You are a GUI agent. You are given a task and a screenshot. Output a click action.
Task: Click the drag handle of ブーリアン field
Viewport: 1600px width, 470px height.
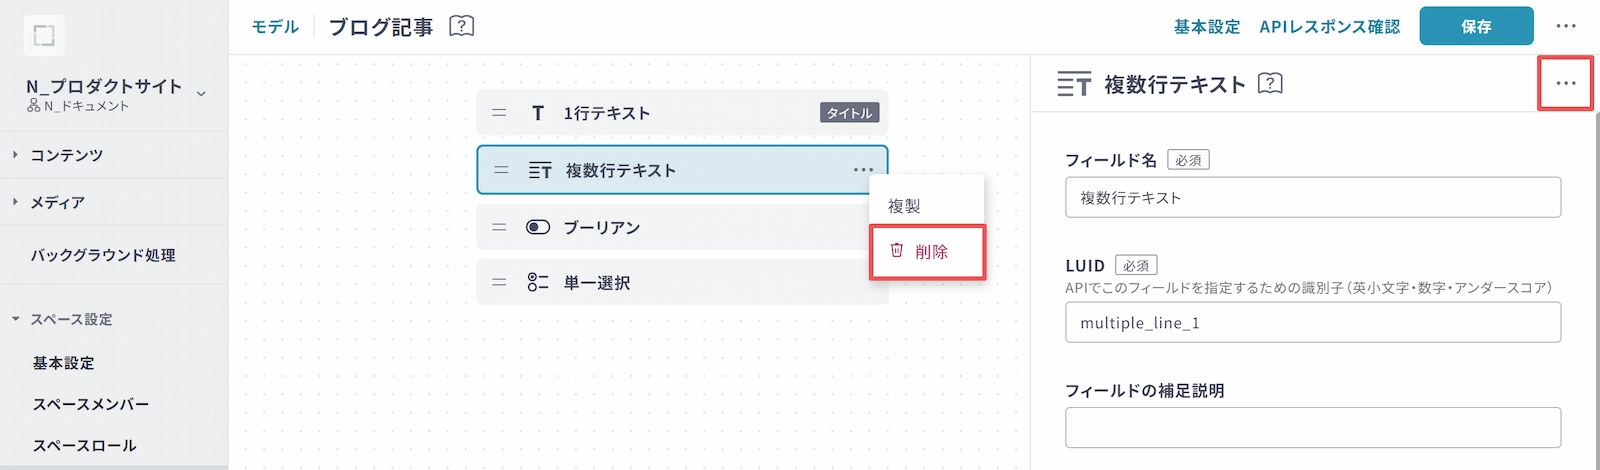coord(499,227)
